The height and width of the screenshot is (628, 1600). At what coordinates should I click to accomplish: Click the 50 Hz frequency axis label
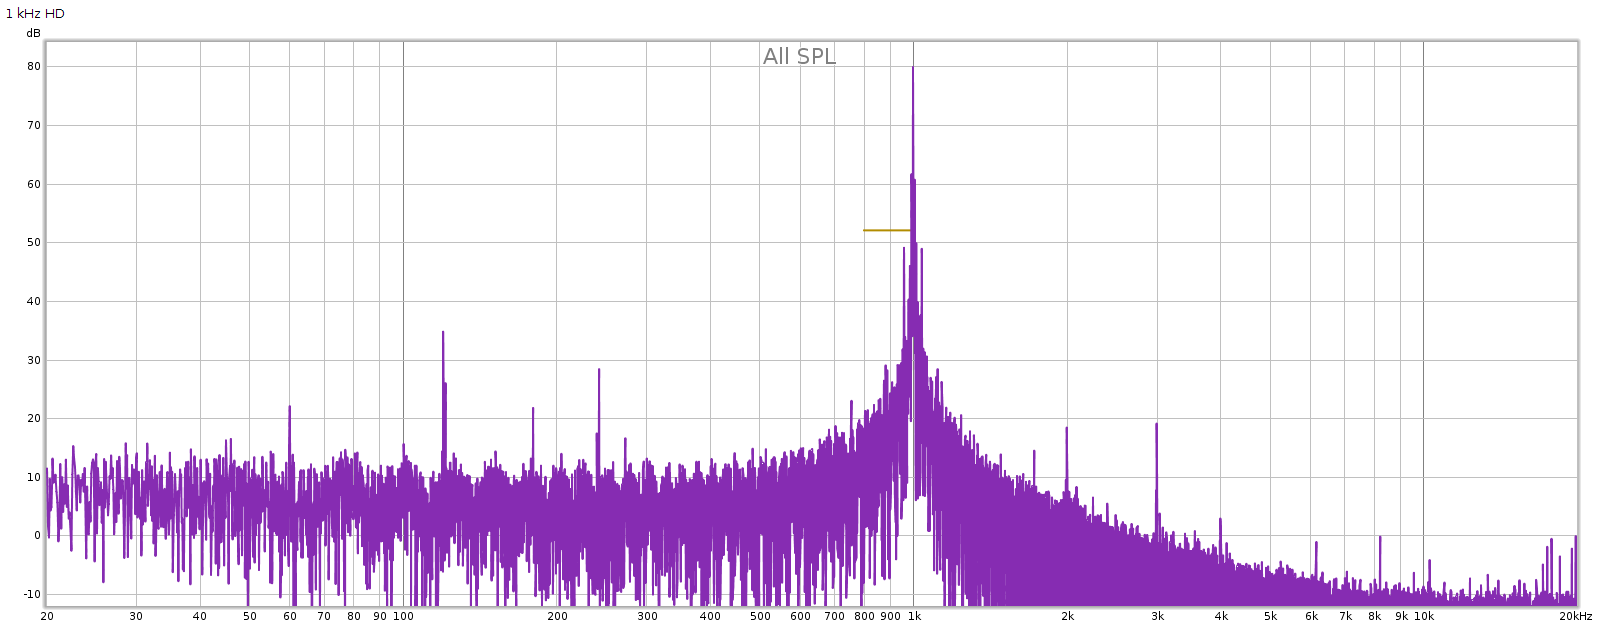(x=250, y=616)
